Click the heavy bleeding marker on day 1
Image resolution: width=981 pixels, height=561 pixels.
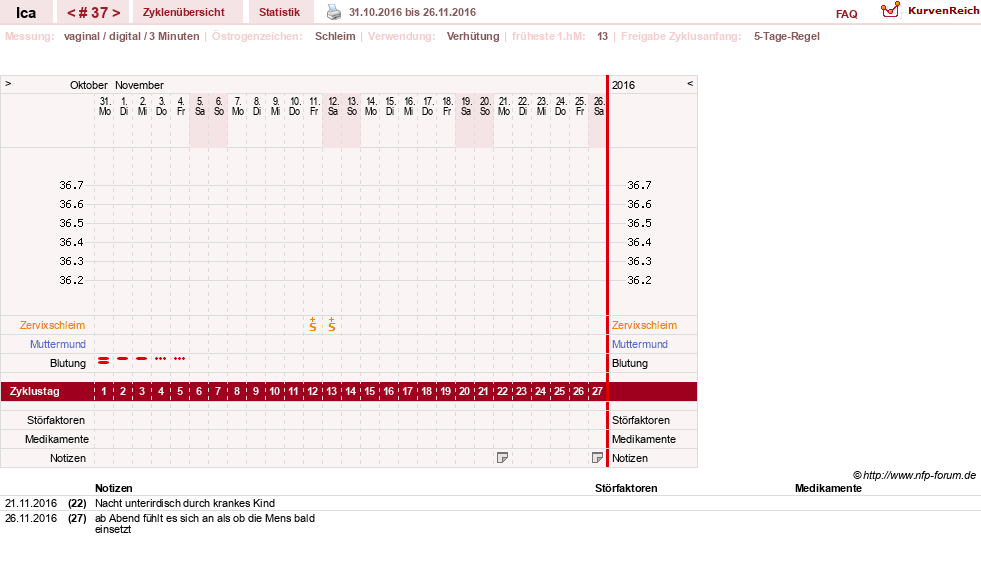click(104, 360)
